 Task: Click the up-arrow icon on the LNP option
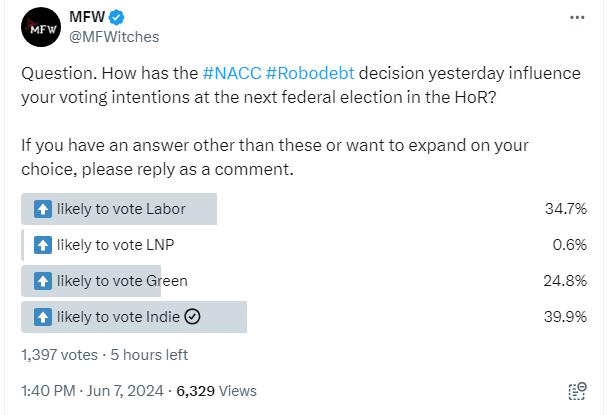[42, 245]
